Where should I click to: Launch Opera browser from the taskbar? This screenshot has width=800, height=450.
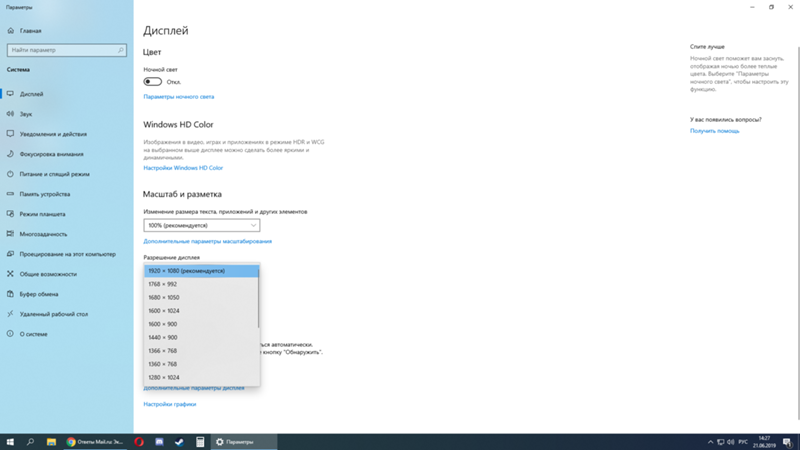(139, 442)
